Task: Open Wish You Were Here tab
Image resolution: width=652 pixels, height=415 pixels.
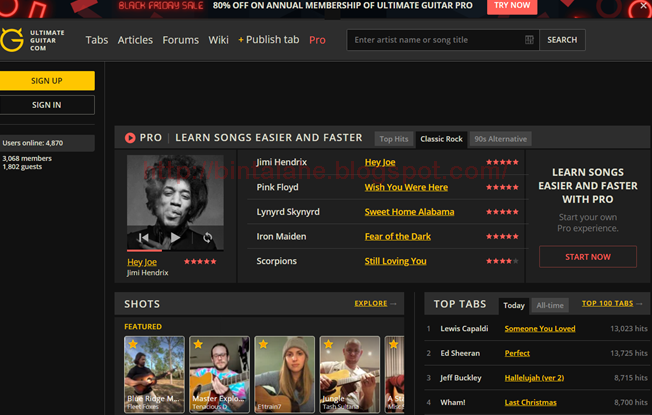Action: (x=406, y=187)
